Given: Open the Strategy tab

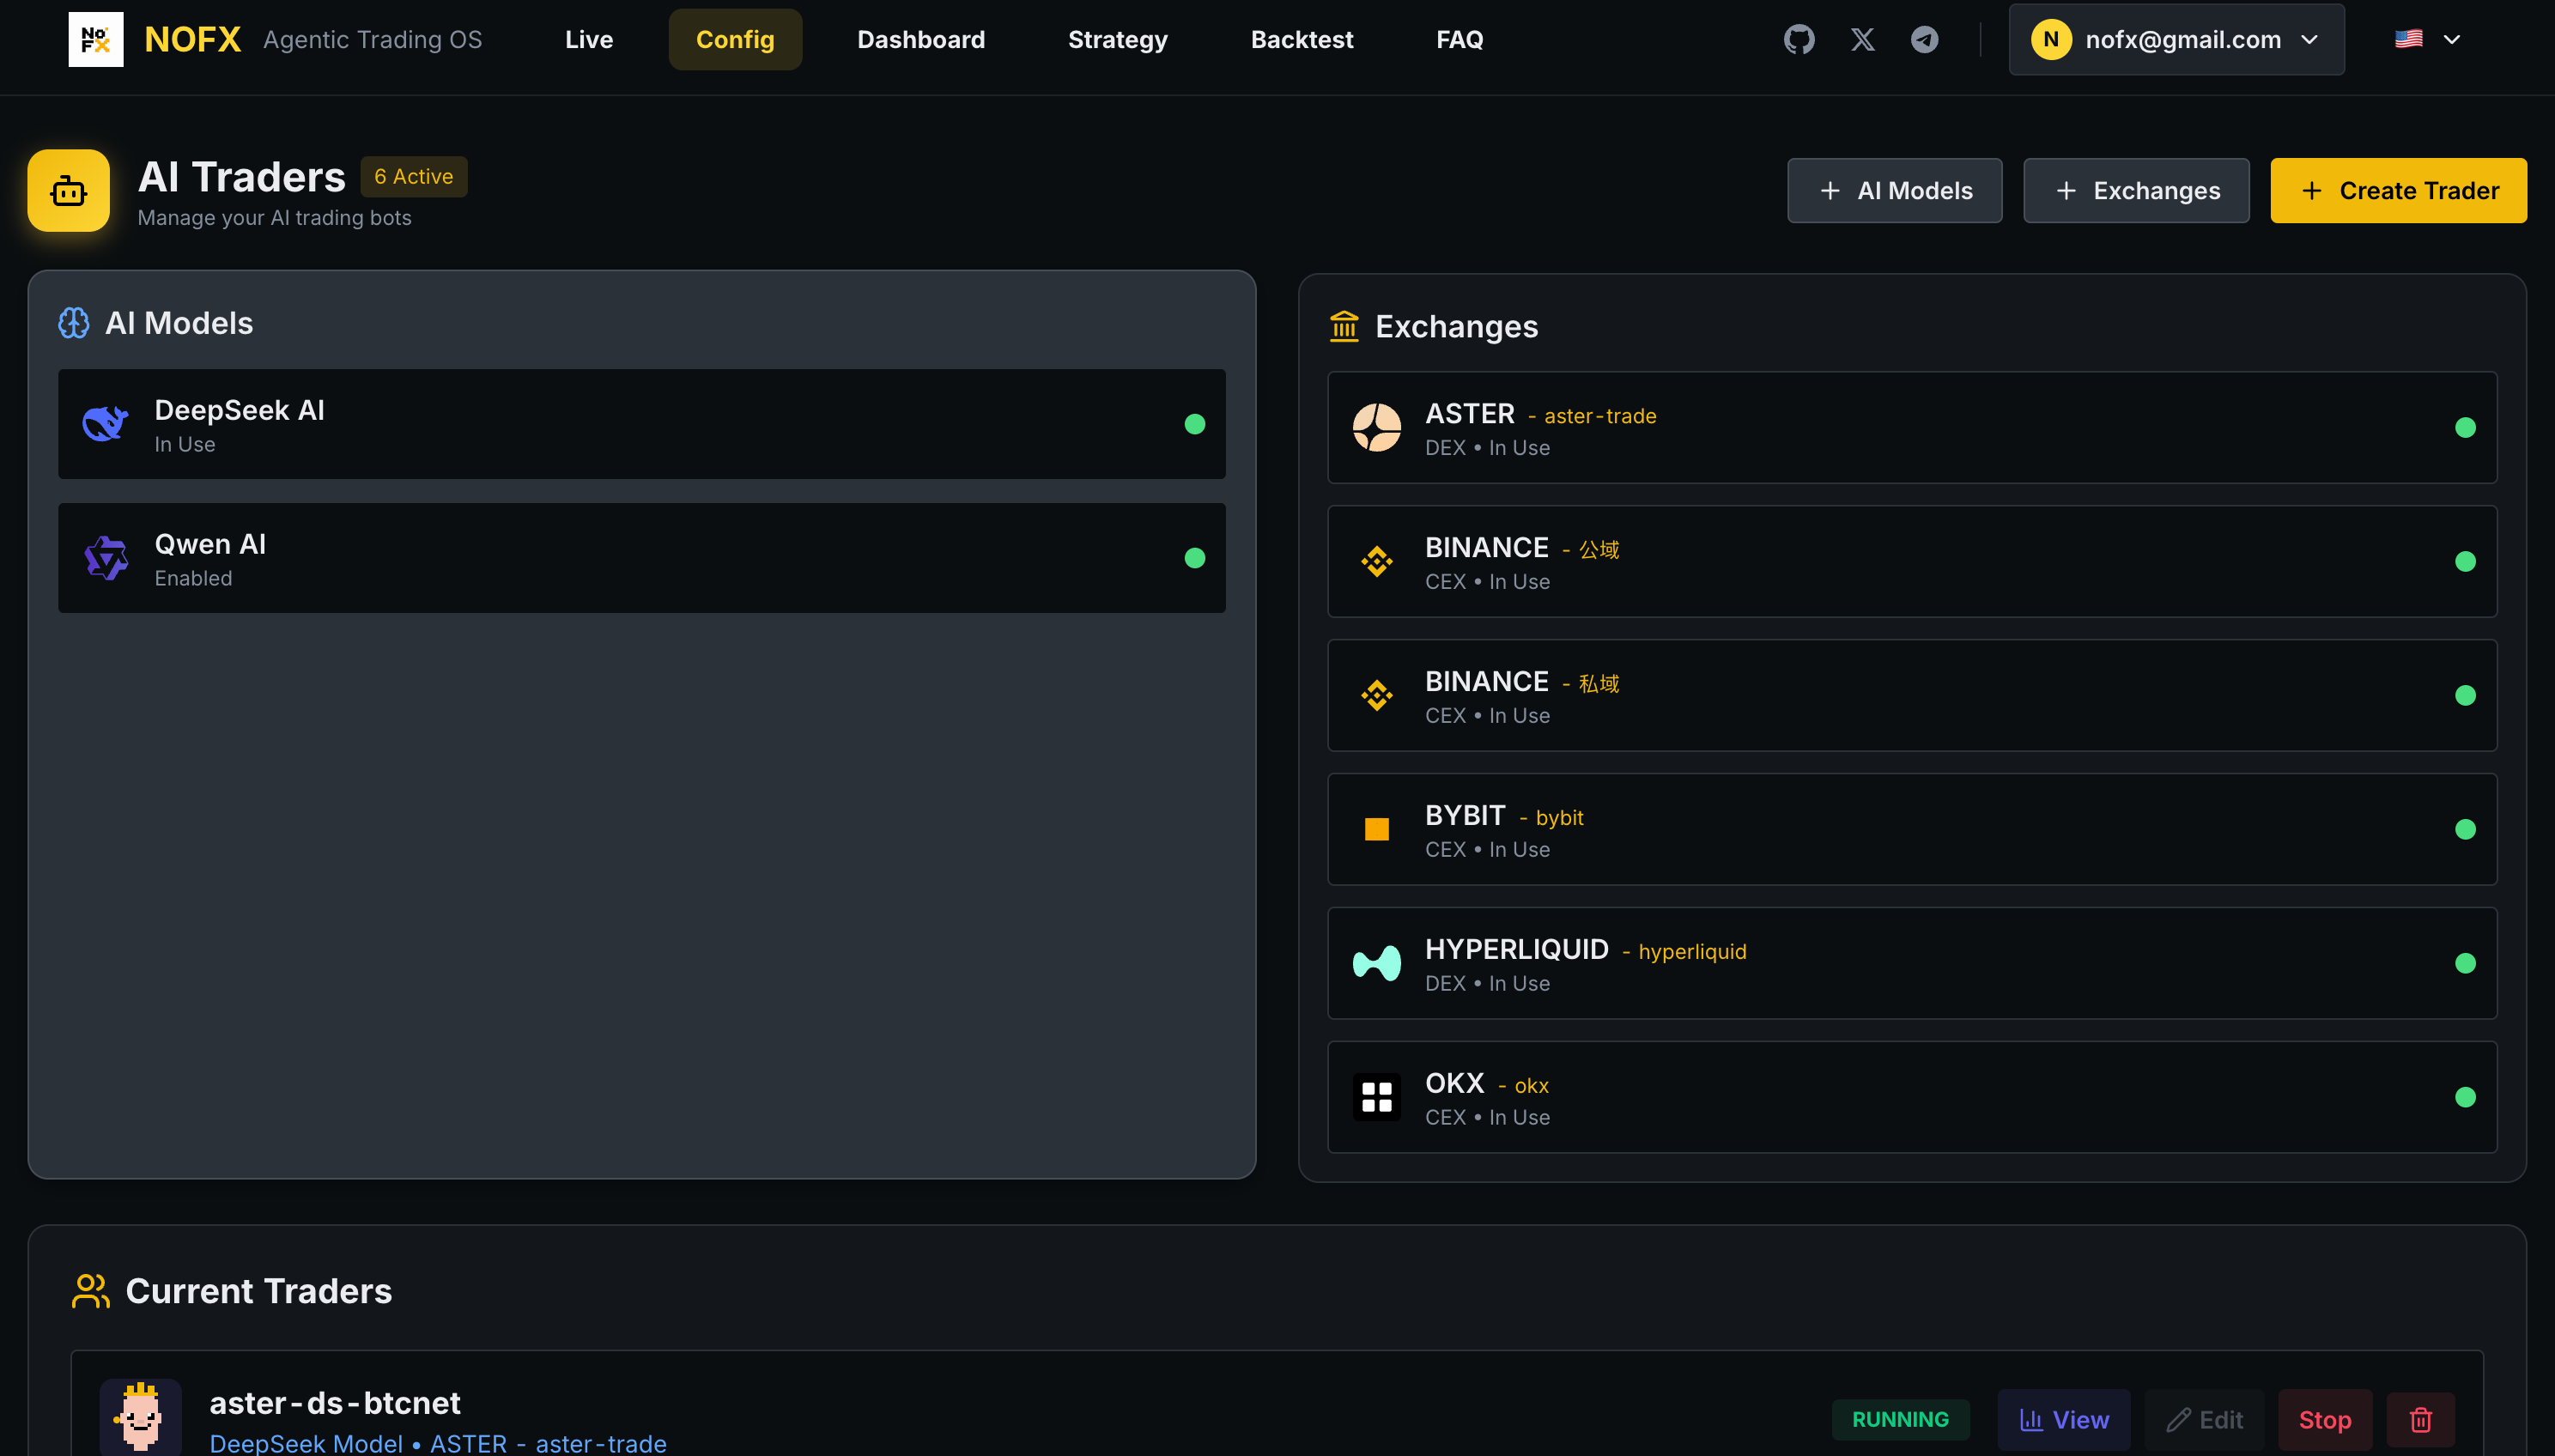Looking at the screenshot, I should point(1118,39).
